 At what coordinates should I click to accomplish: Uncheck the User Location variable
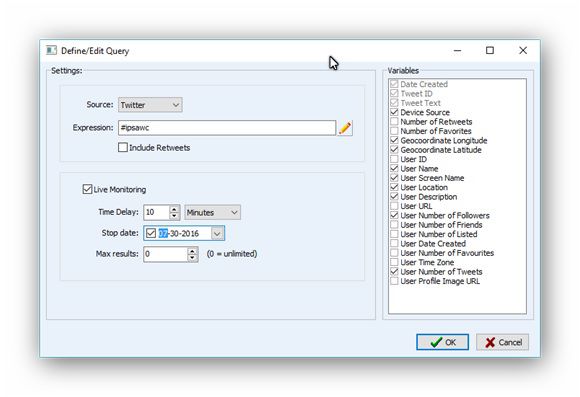394,187
